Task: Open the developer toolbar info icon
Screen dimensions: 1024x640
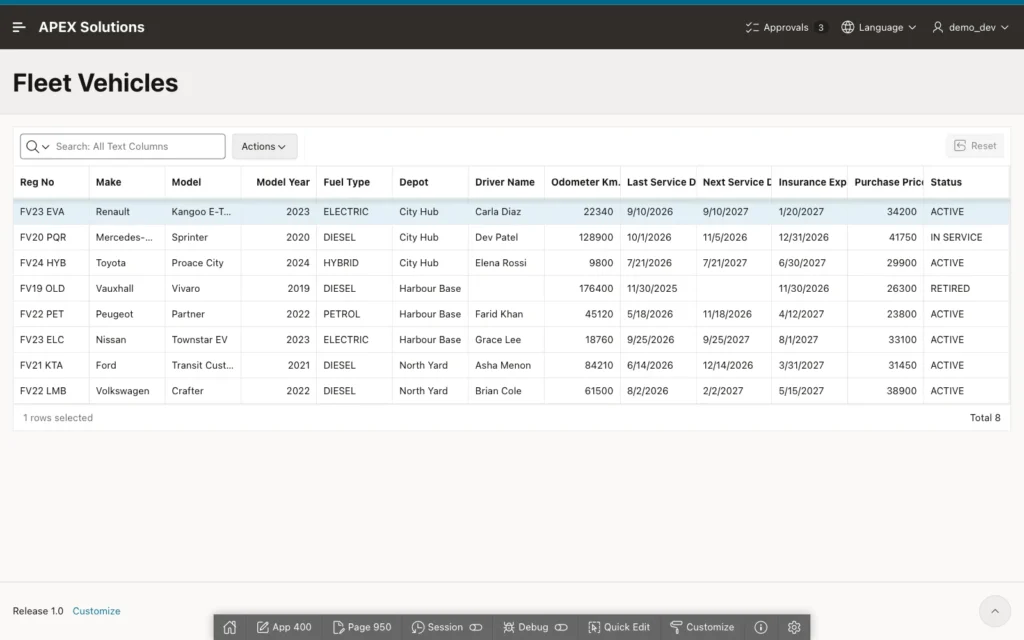Action: [761, 627]
